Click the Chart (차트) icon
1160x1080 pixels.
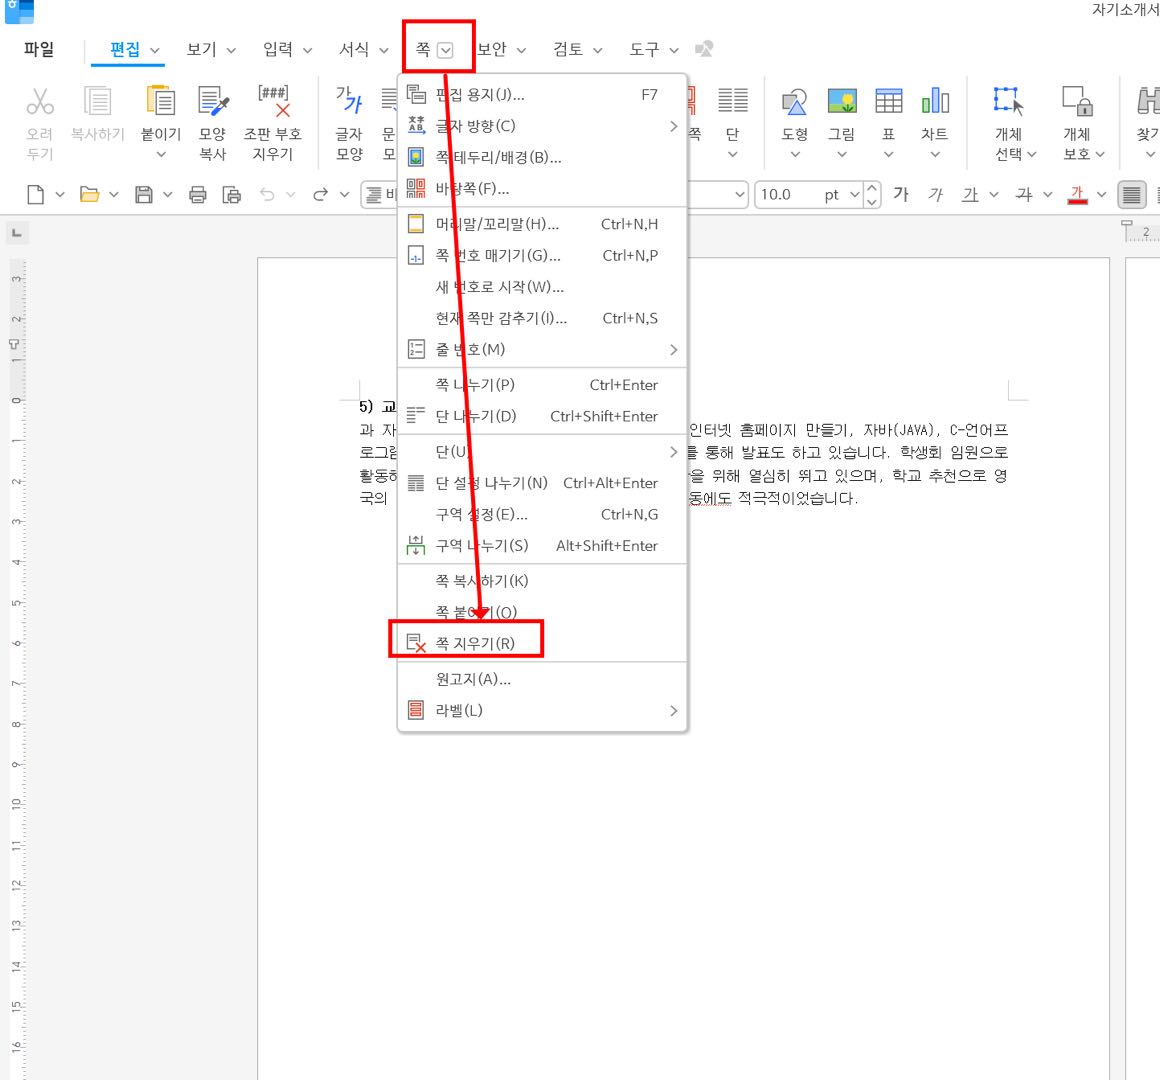[935, 101]
